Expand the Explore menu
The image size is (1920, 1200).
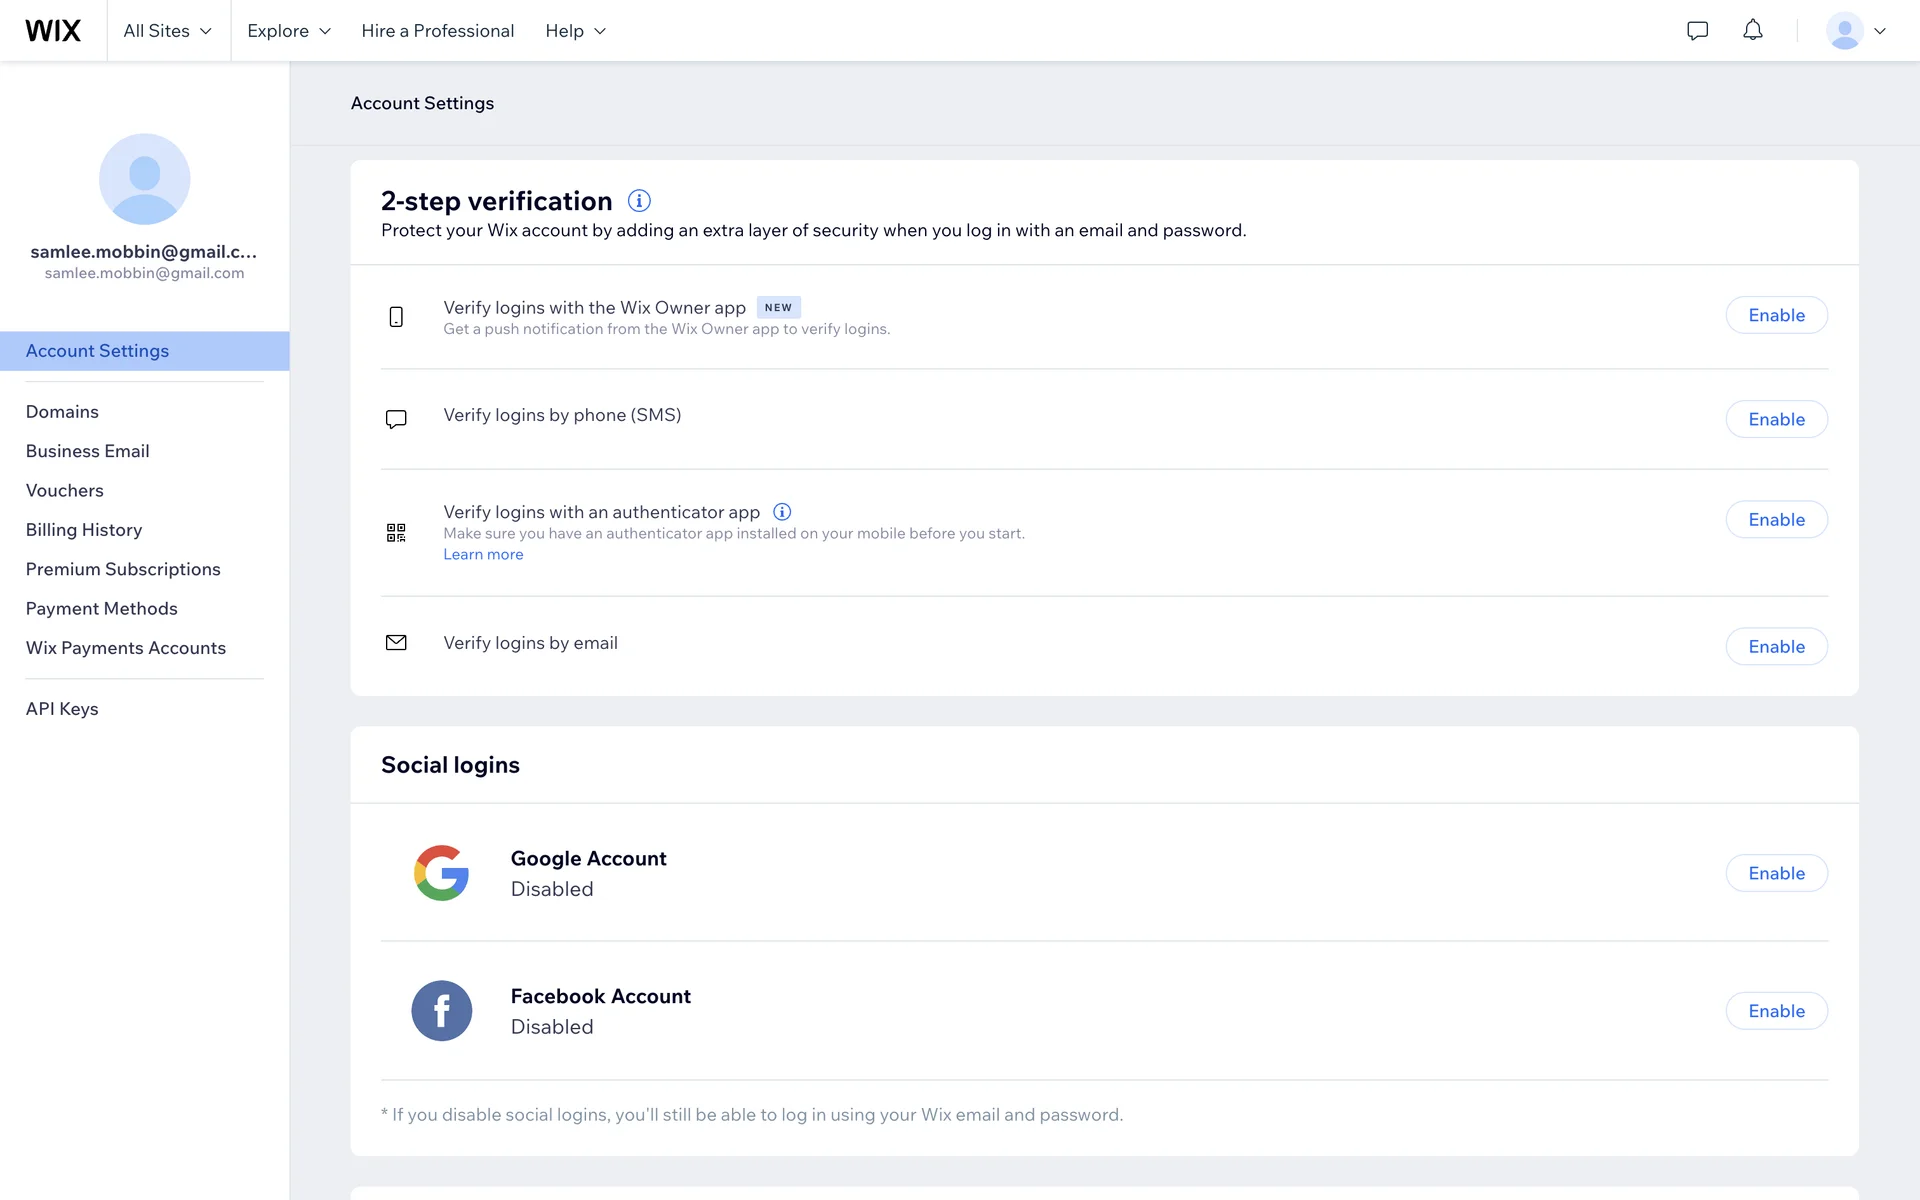288,31
